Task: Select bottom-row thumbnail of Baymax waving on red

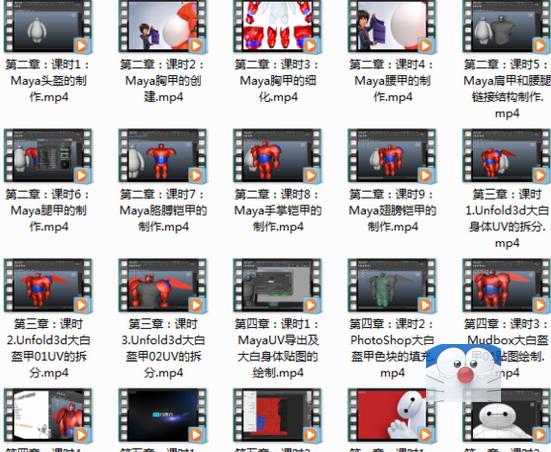Action: [x=392, y=415]
